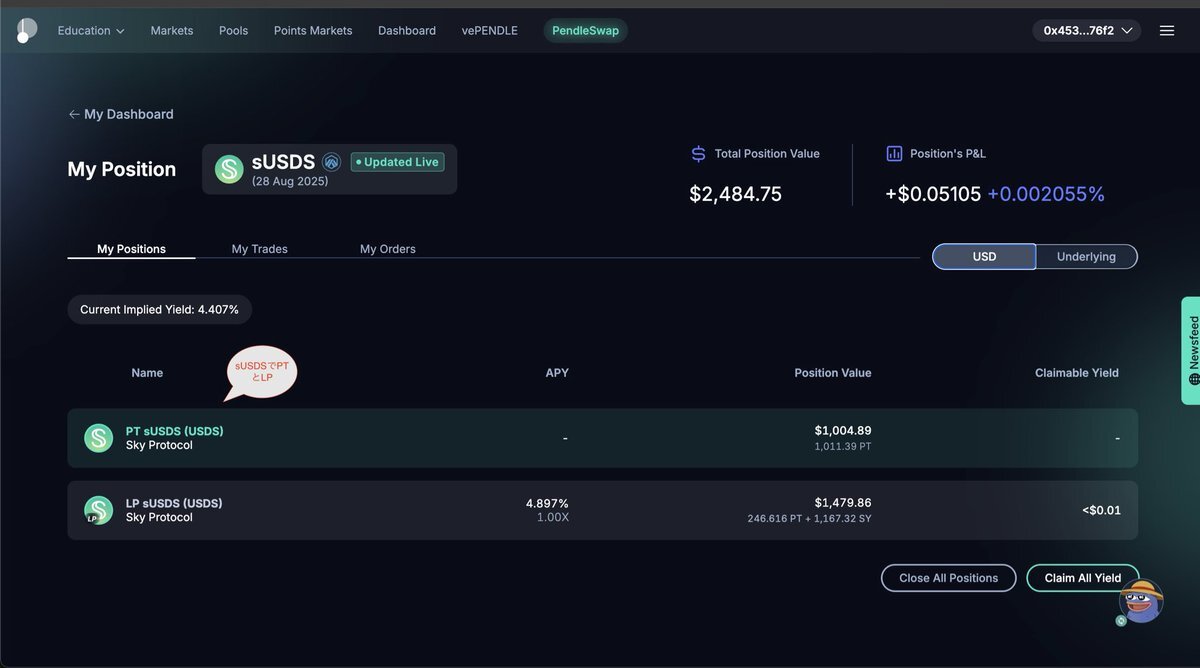
Task: Click the (28 Aug 2025) maturity date
Action: [x=290, y=181]
